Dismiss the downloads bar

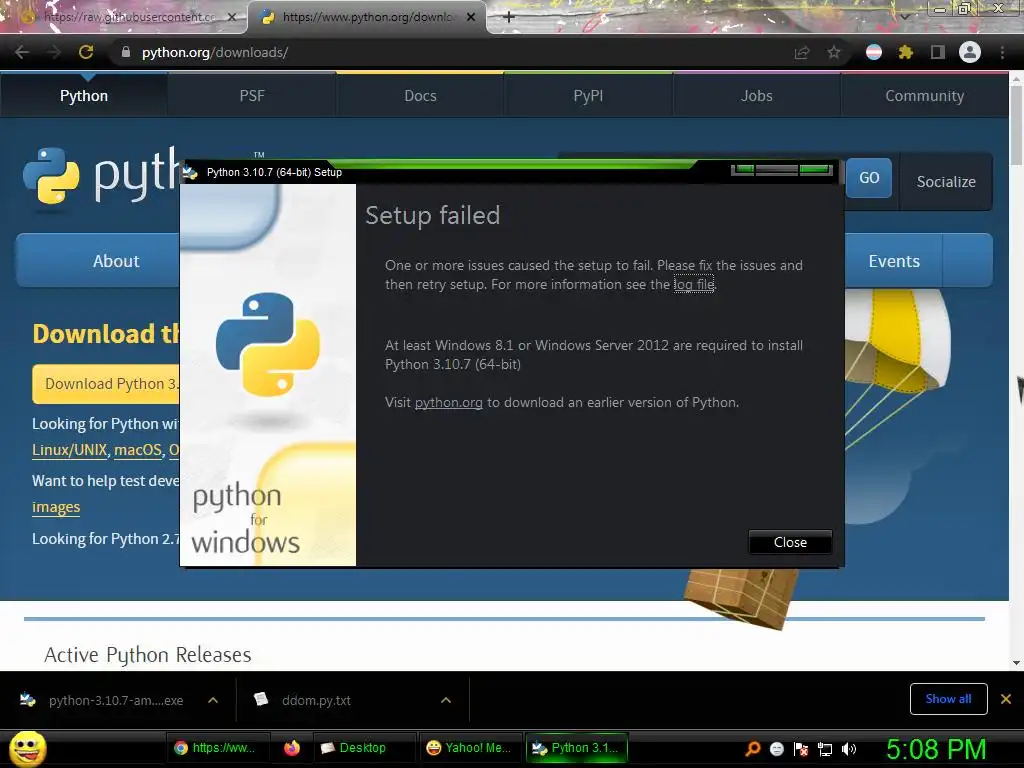(x=1006, y=699)
